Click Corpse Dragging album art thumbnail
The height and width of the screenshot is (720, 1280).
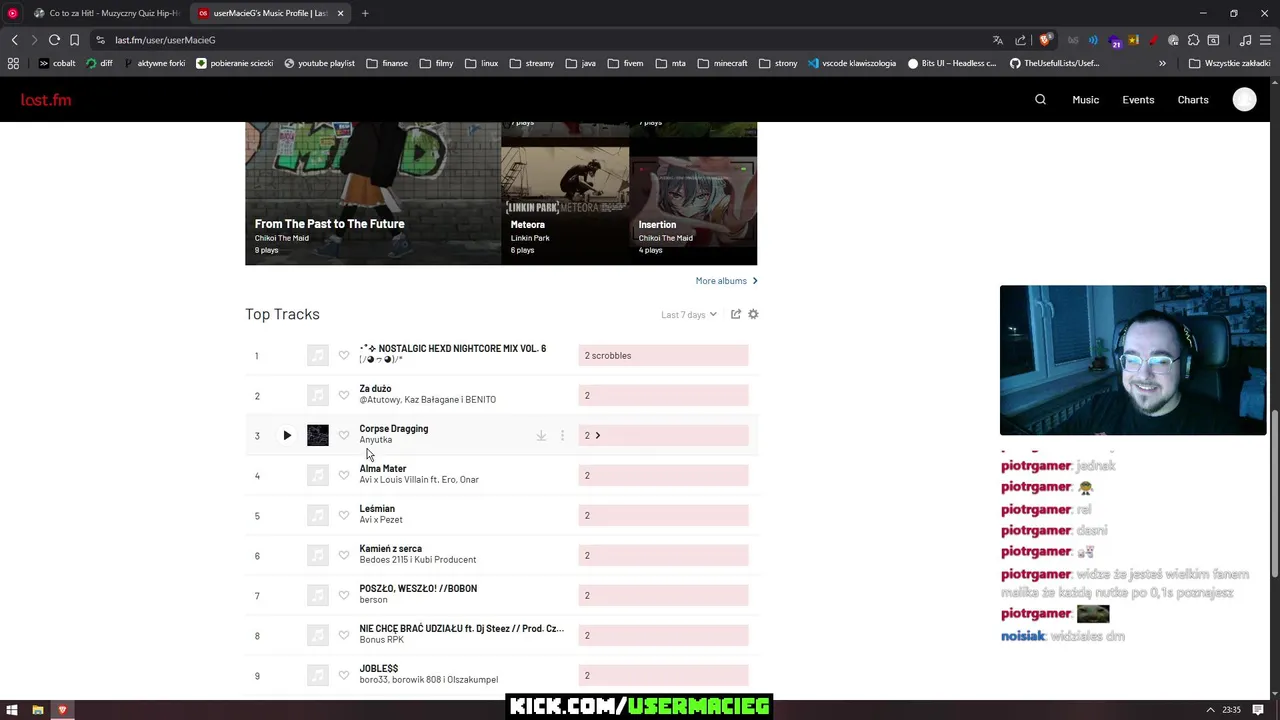tap(317, 435)
